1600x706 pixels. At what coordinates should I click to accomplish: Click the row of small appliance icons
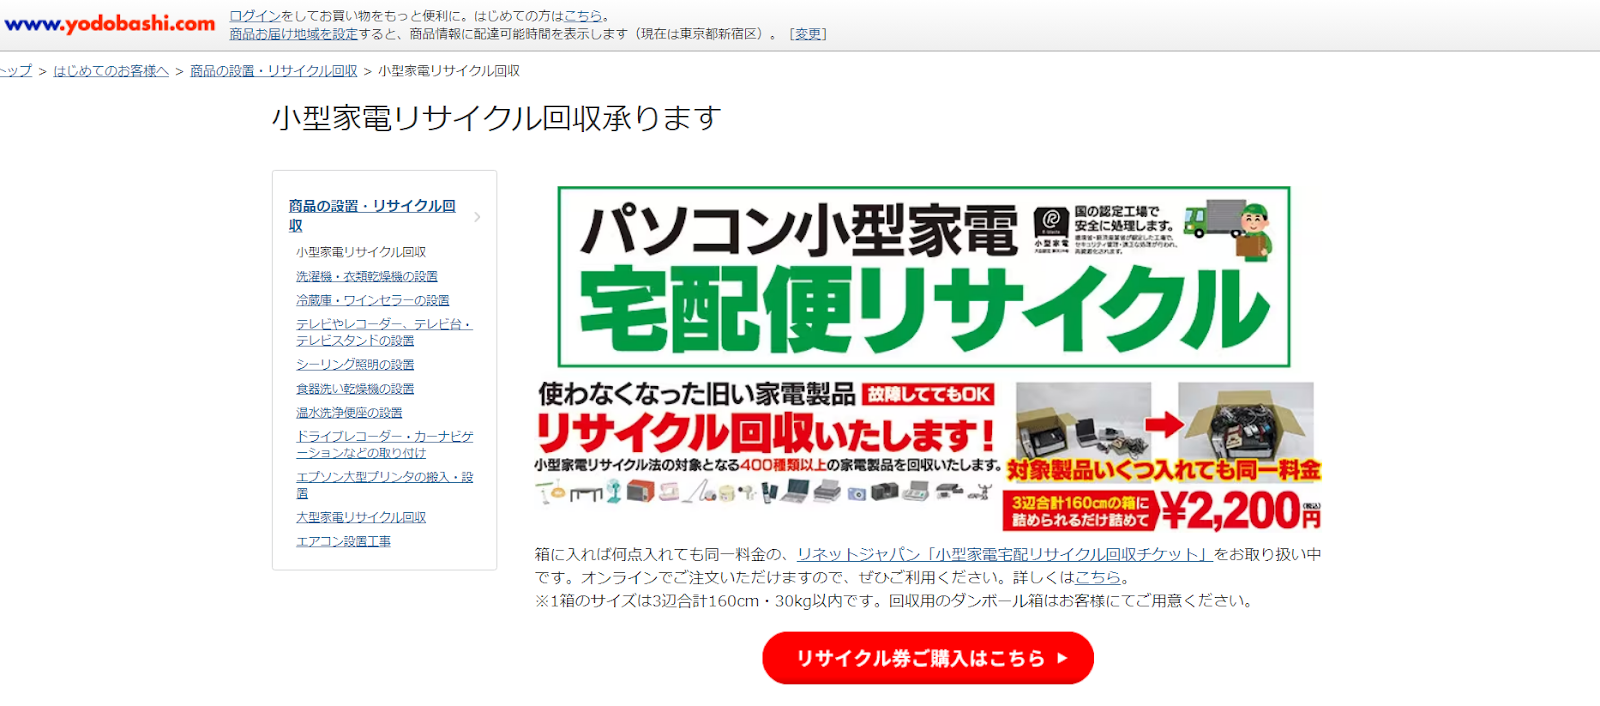(x=763, y=491)
